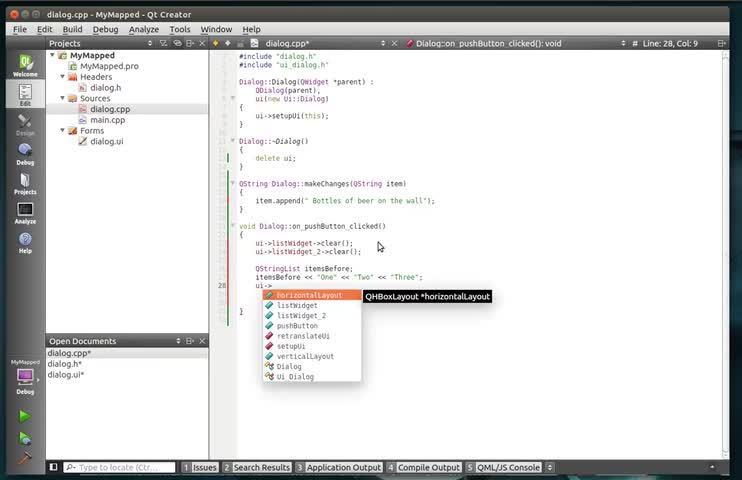
Task: Start debugging with the run-debug icon
Action: [25, 438]
